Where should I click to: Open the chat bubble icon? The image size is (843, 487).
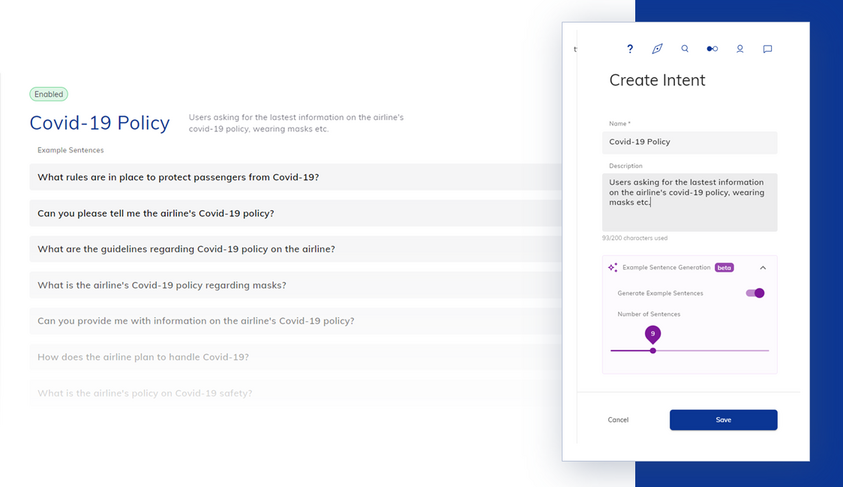coord(767,49)
